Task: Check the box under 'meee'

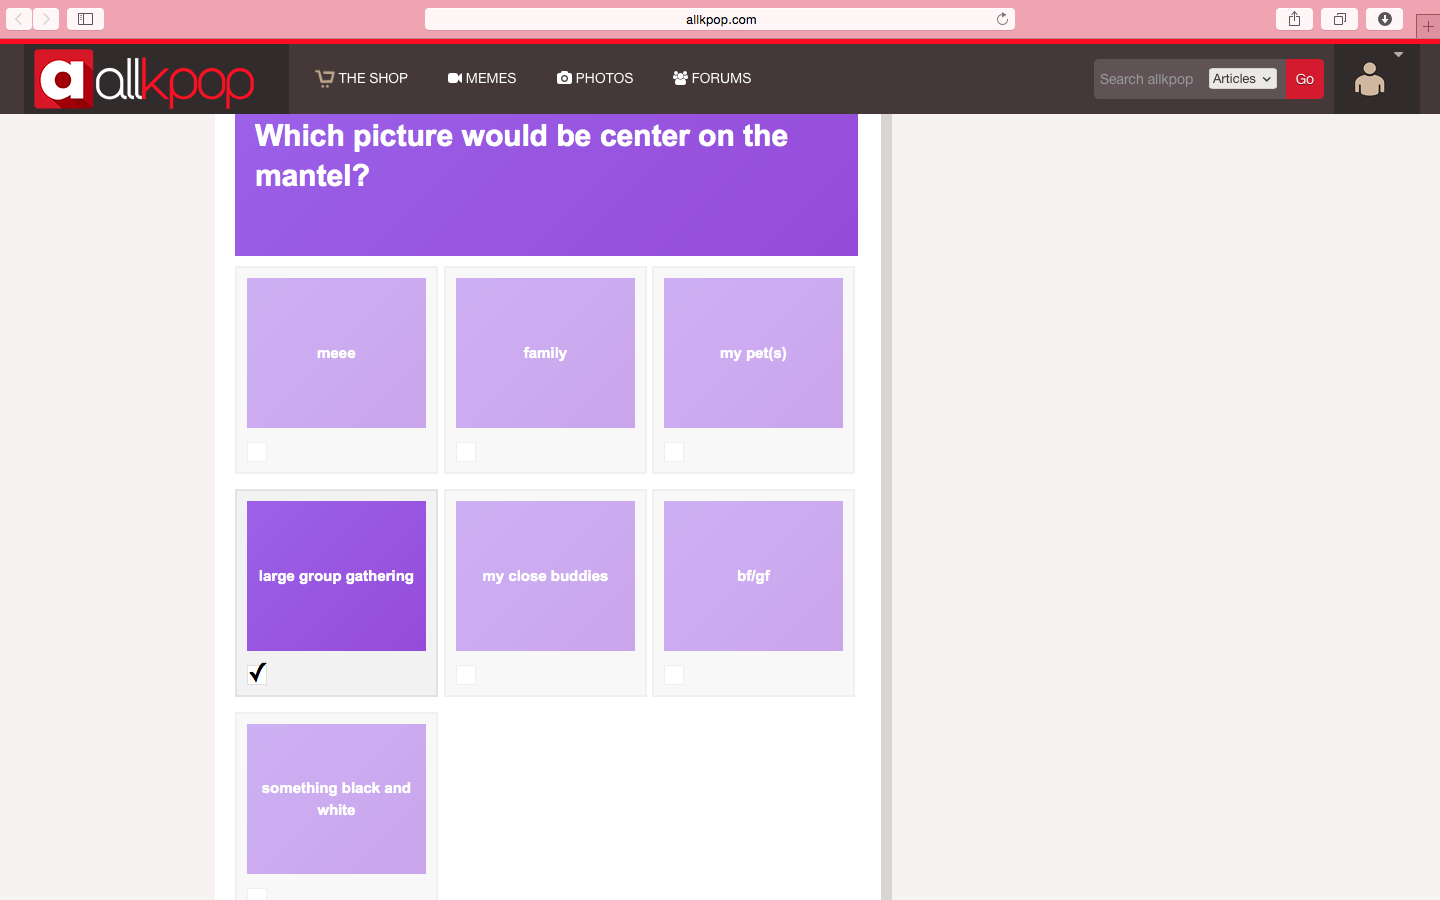Action: 257,452
